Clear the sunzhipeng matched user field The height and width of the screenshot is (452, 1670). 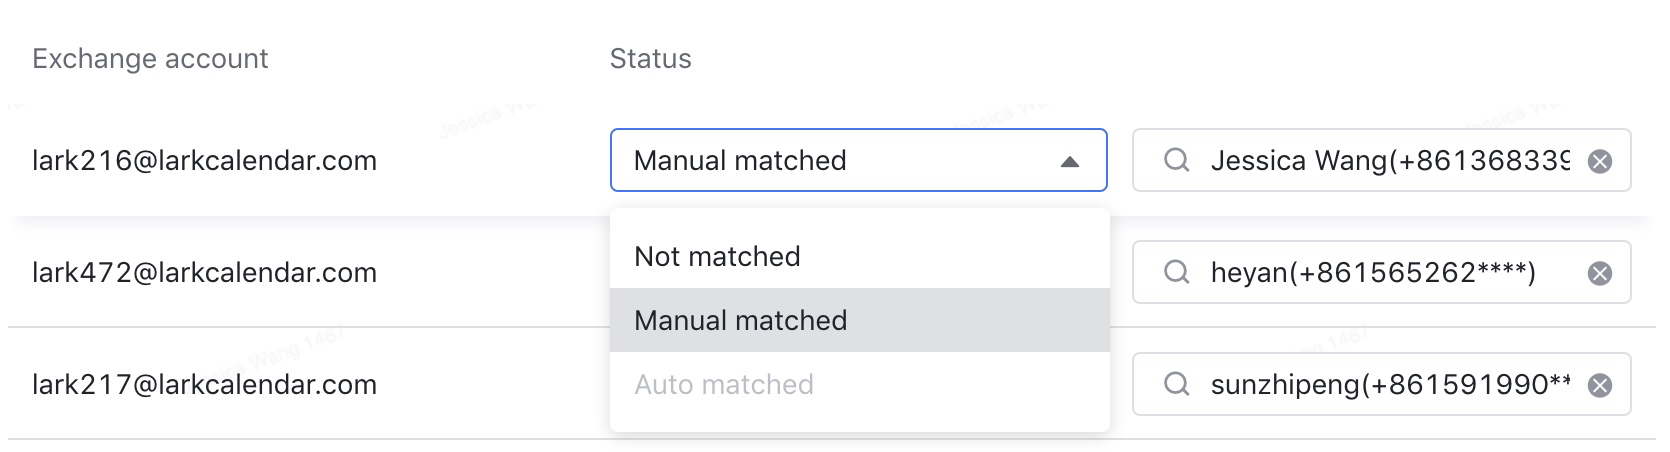tap(1600, 385)
